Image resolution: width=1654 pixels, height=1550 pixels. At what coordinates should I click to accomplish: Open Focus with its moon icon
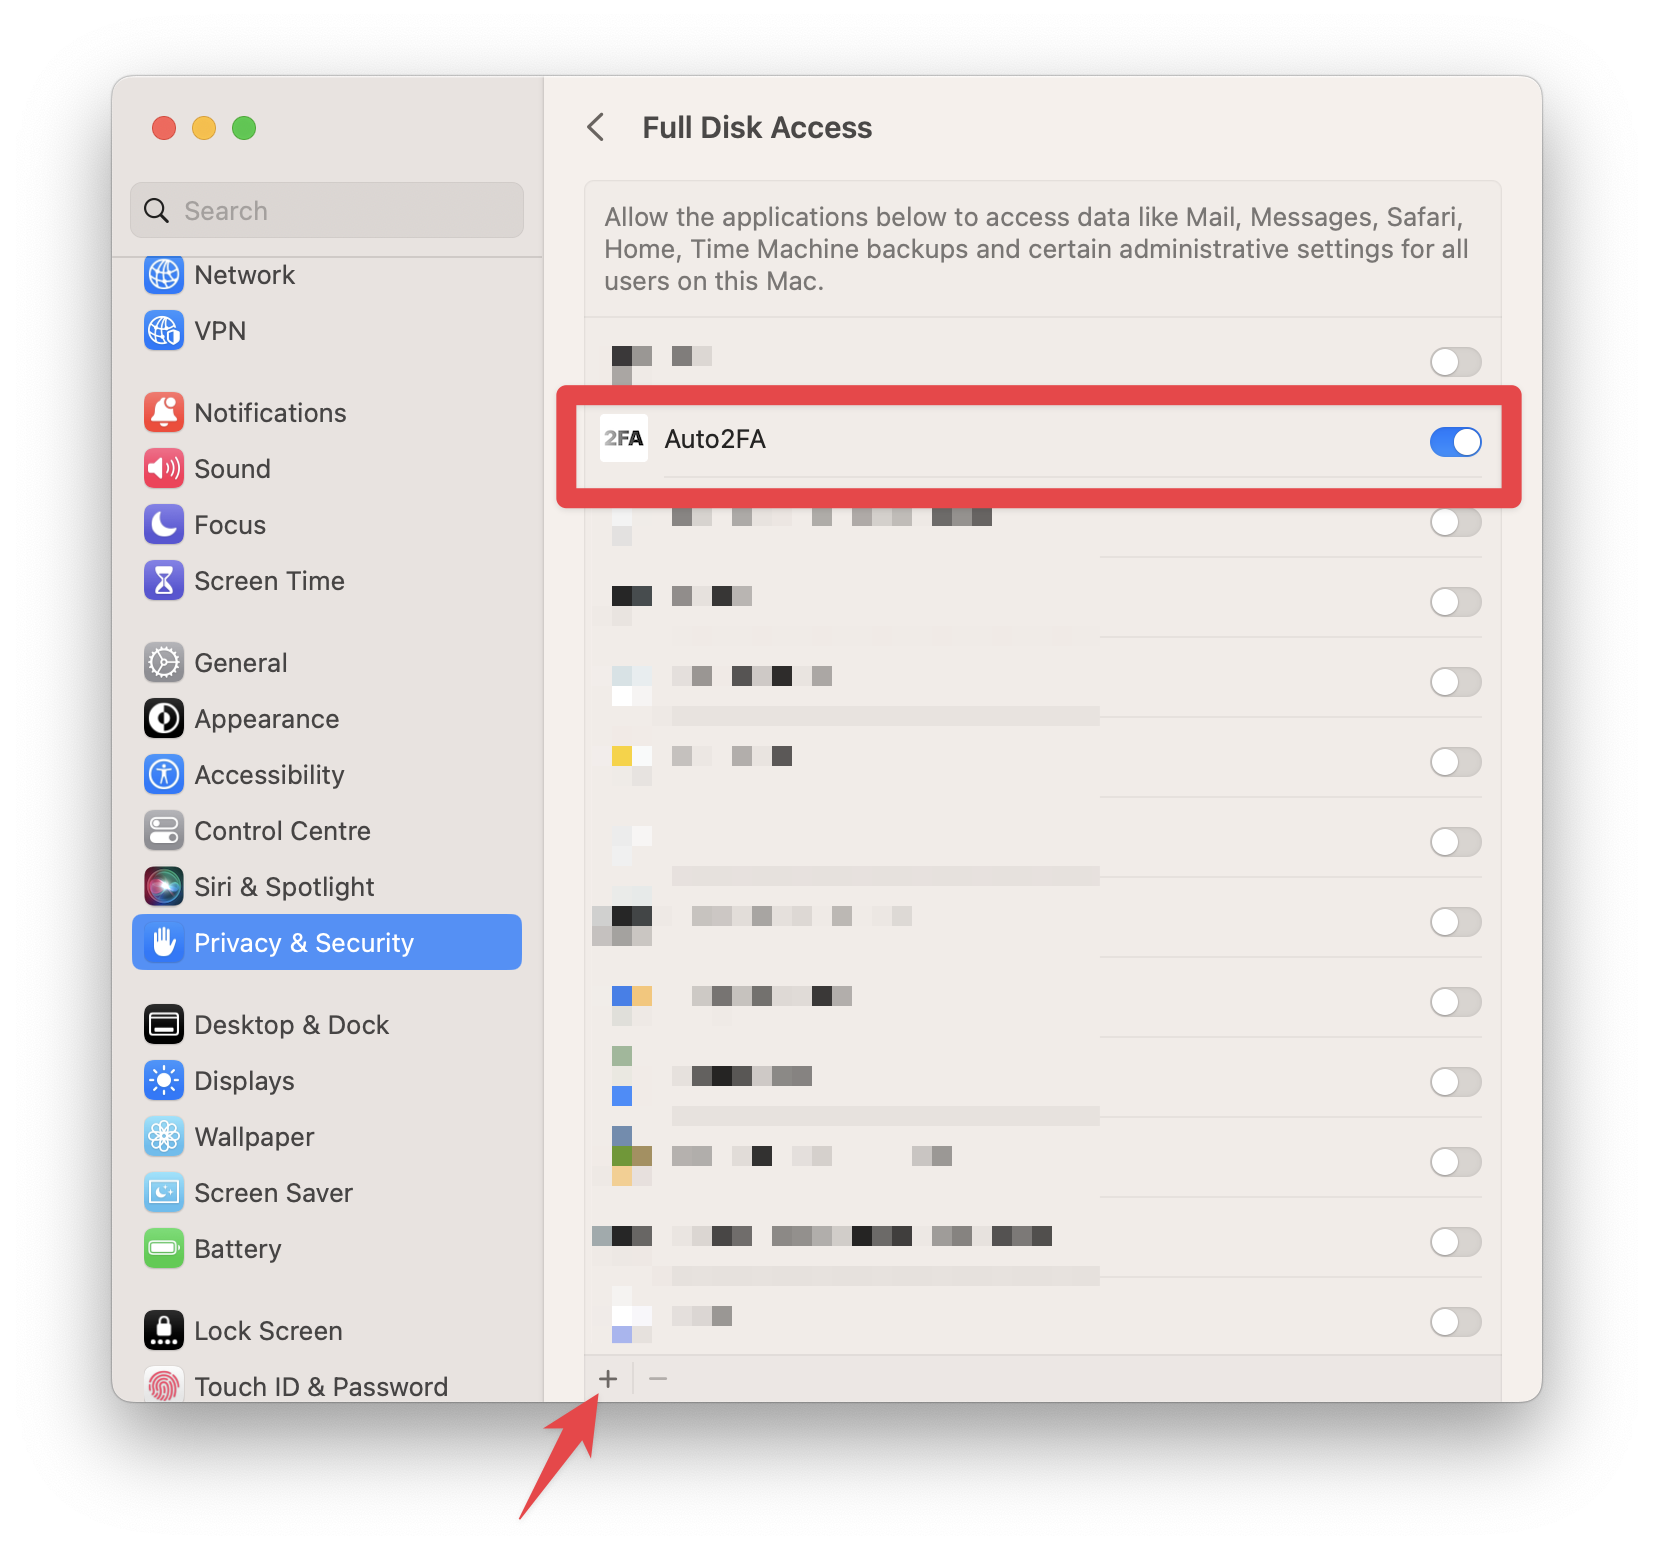pos(164,525)
